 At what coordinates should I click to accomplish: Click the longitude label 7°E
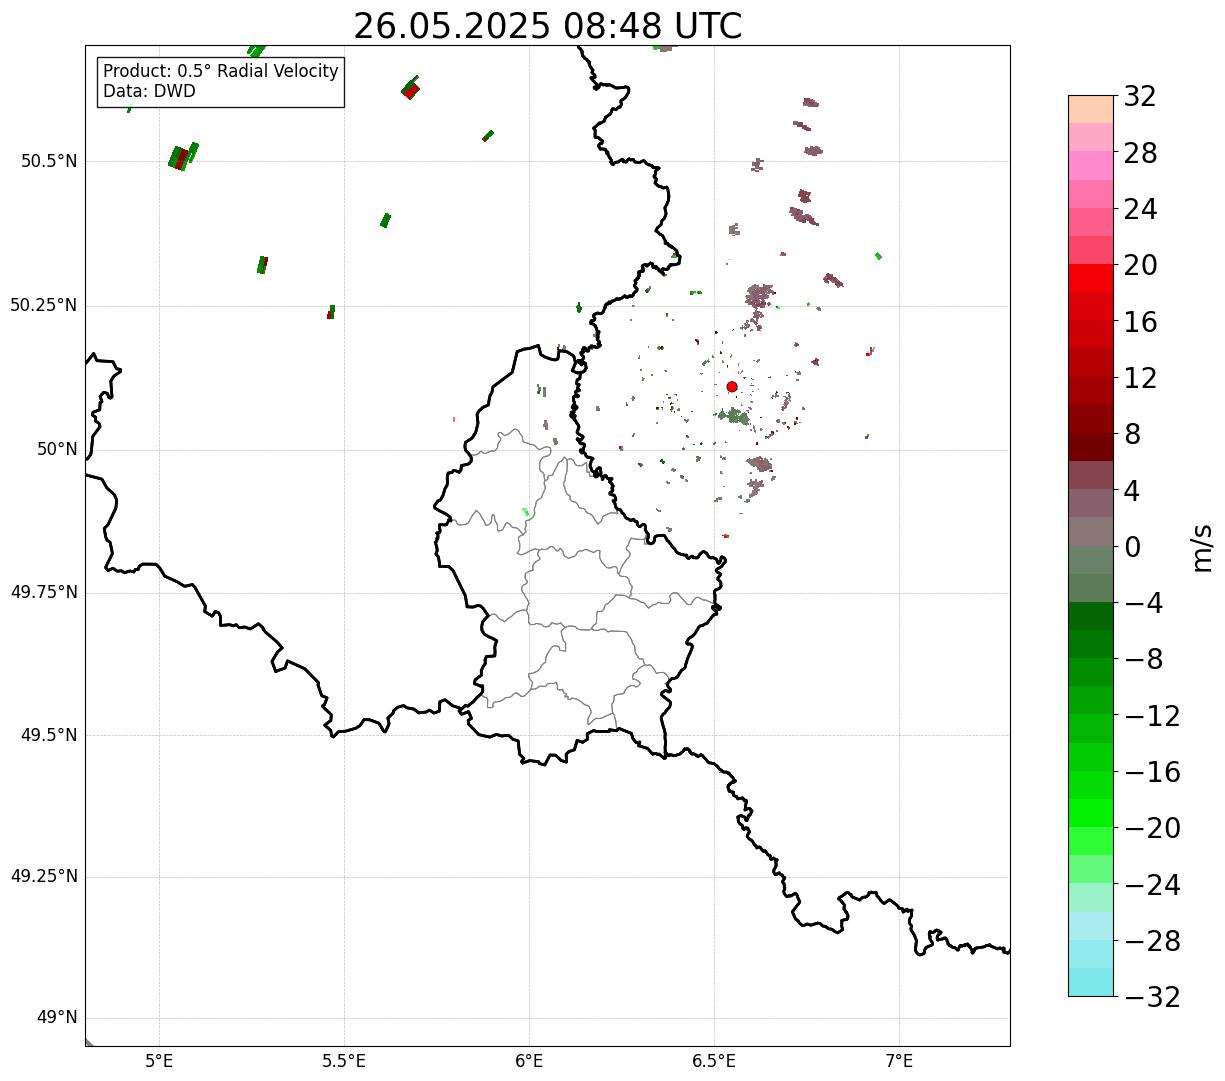899,1061
